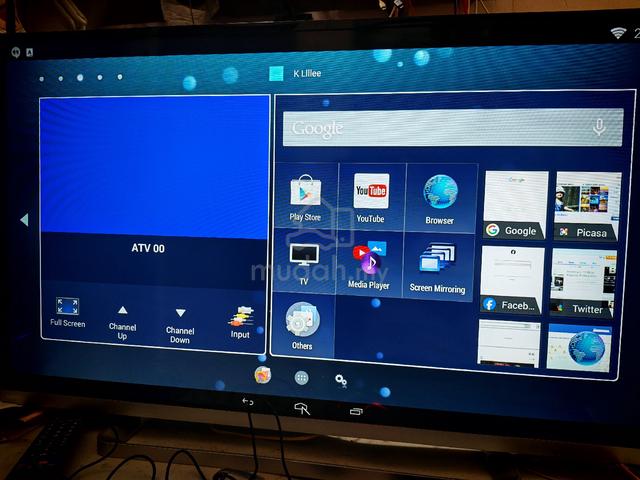Open the Picasa bookmark thumbnail
The height and width of the screenshot is (480, 640).
tap(587, 206)
